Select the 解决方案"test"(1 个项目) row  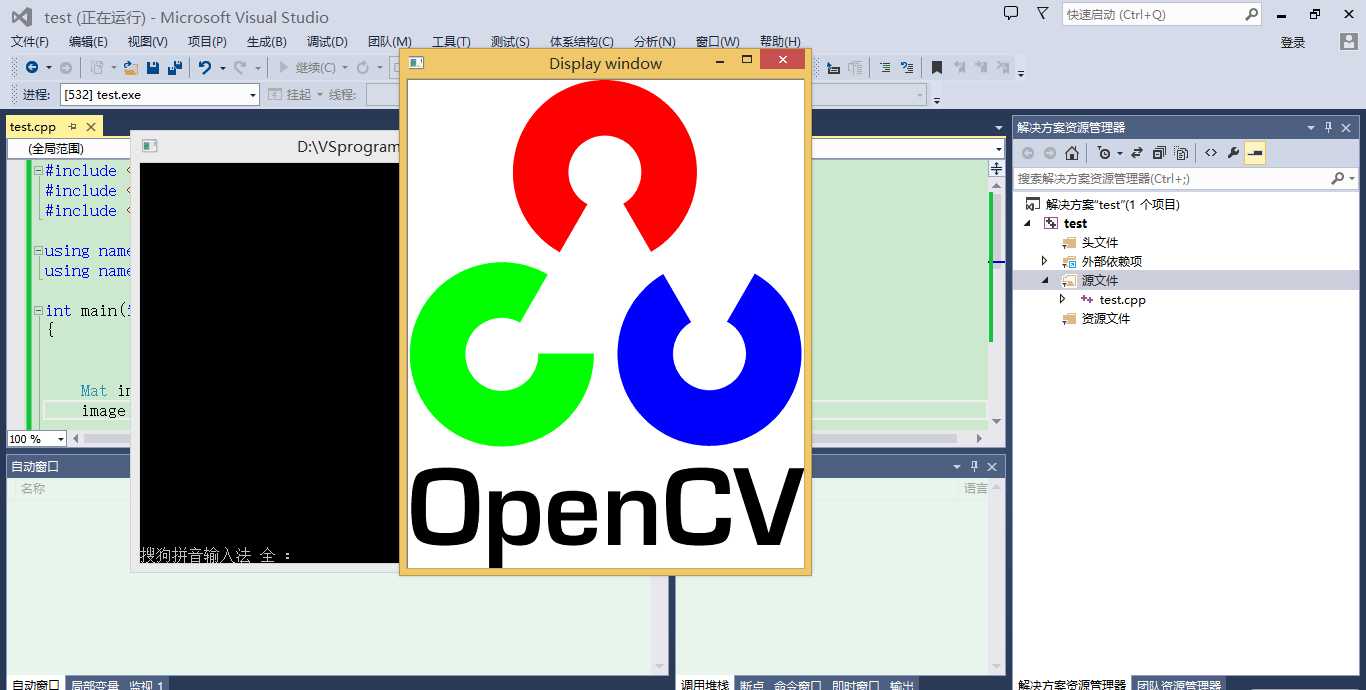pos(1113,204)
